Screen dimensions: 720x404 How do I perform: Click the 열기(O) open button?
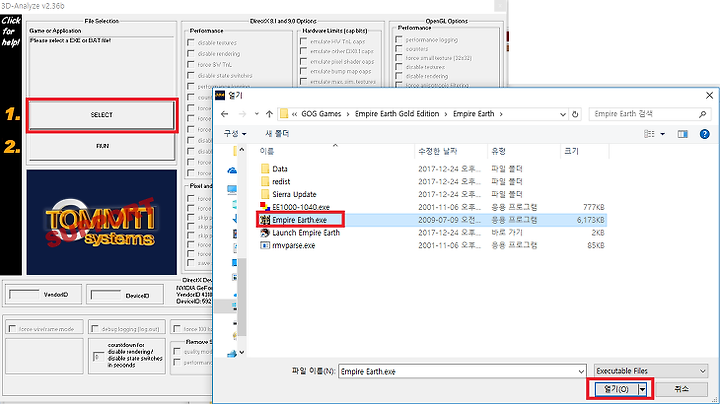click(x=616, y=389)
